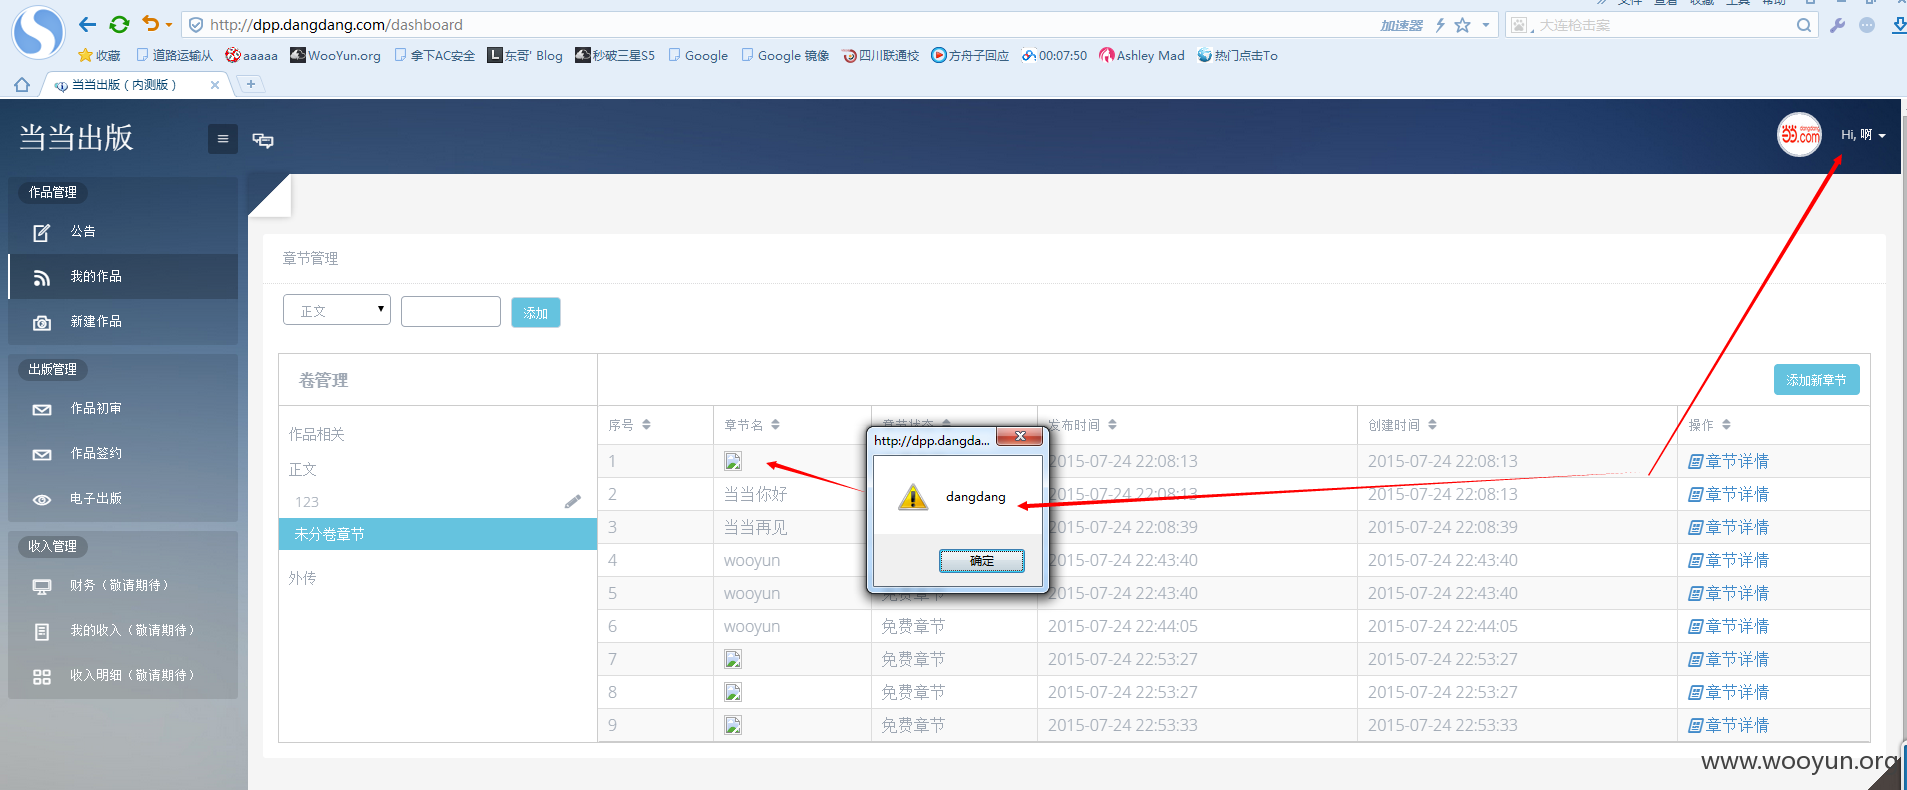The image size is (1907, 790).
Task: Open 章节详情 for row 2 当当你好
Action: (1728, 494)
